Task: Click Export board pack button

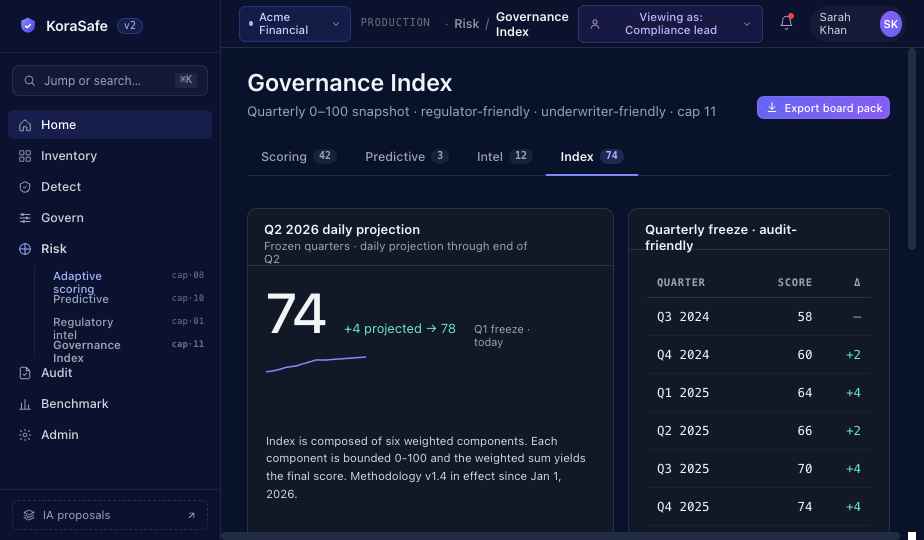Action: (x=823, y=108)
